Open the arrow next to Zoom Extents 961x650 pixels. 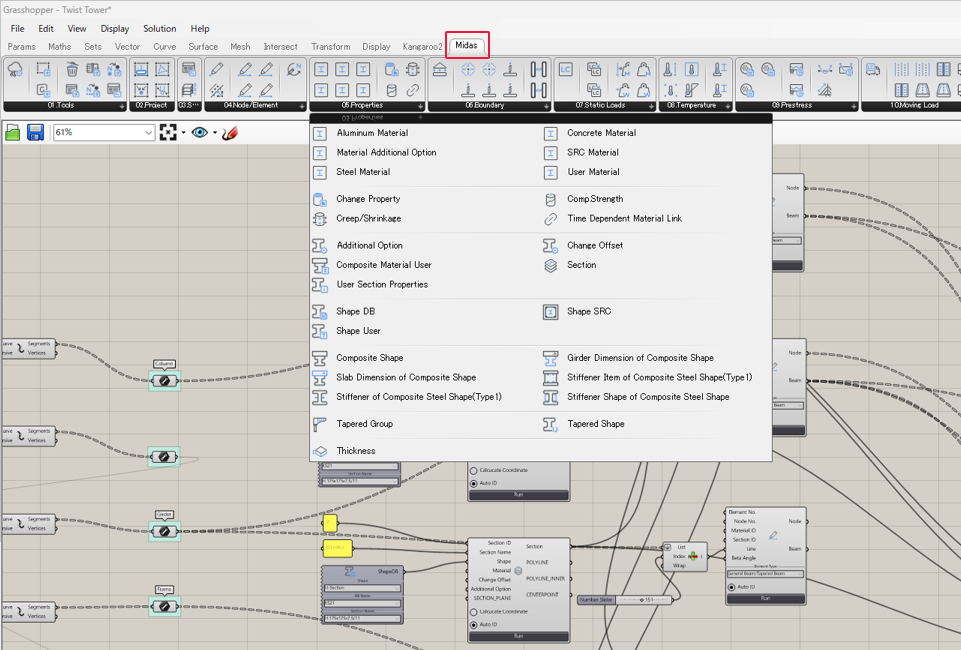183,133
